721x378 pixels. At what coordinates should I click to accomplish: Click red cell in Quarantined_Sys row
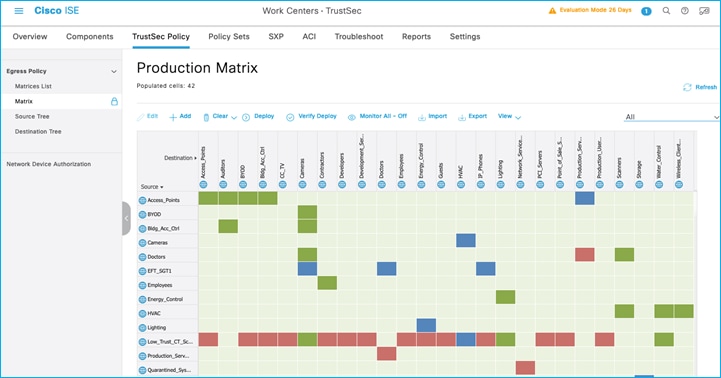click(x=525, y=368)
